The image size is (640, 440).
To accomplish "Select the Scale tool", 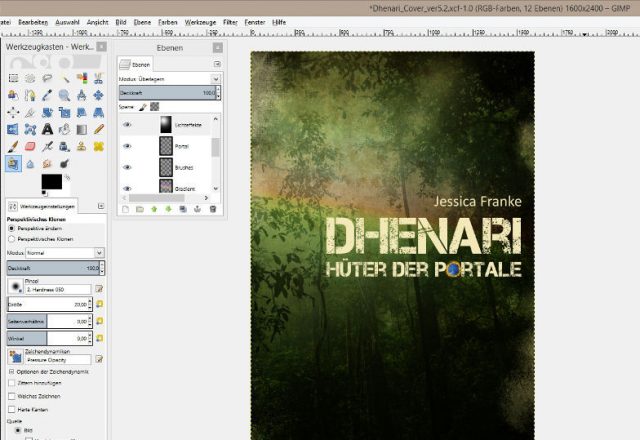I will [x=64, y=112].
